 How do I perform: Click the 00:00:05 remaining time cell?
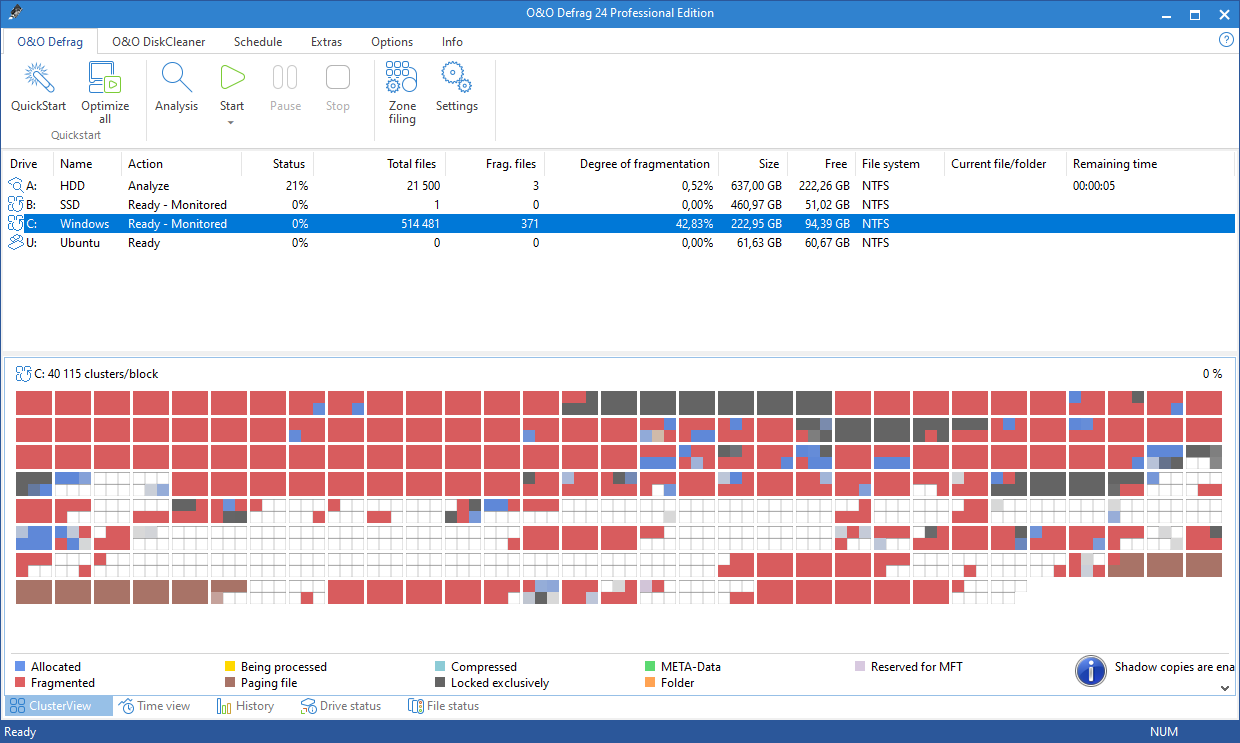(1095, 186)
